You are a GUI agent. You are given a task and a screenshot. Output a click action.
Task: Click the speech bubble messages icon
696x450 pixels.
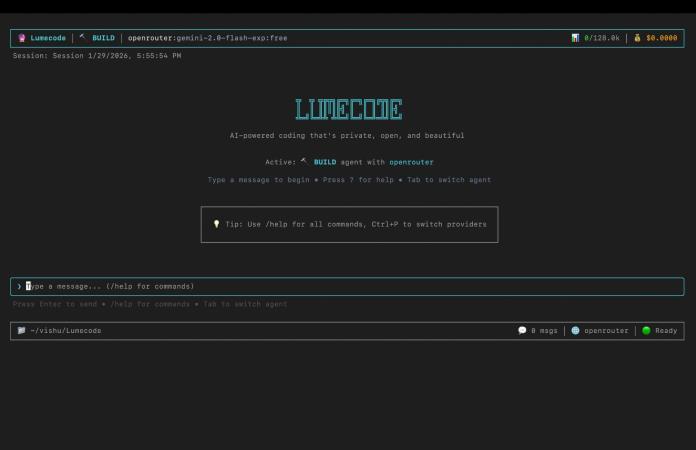pos(522,330)
